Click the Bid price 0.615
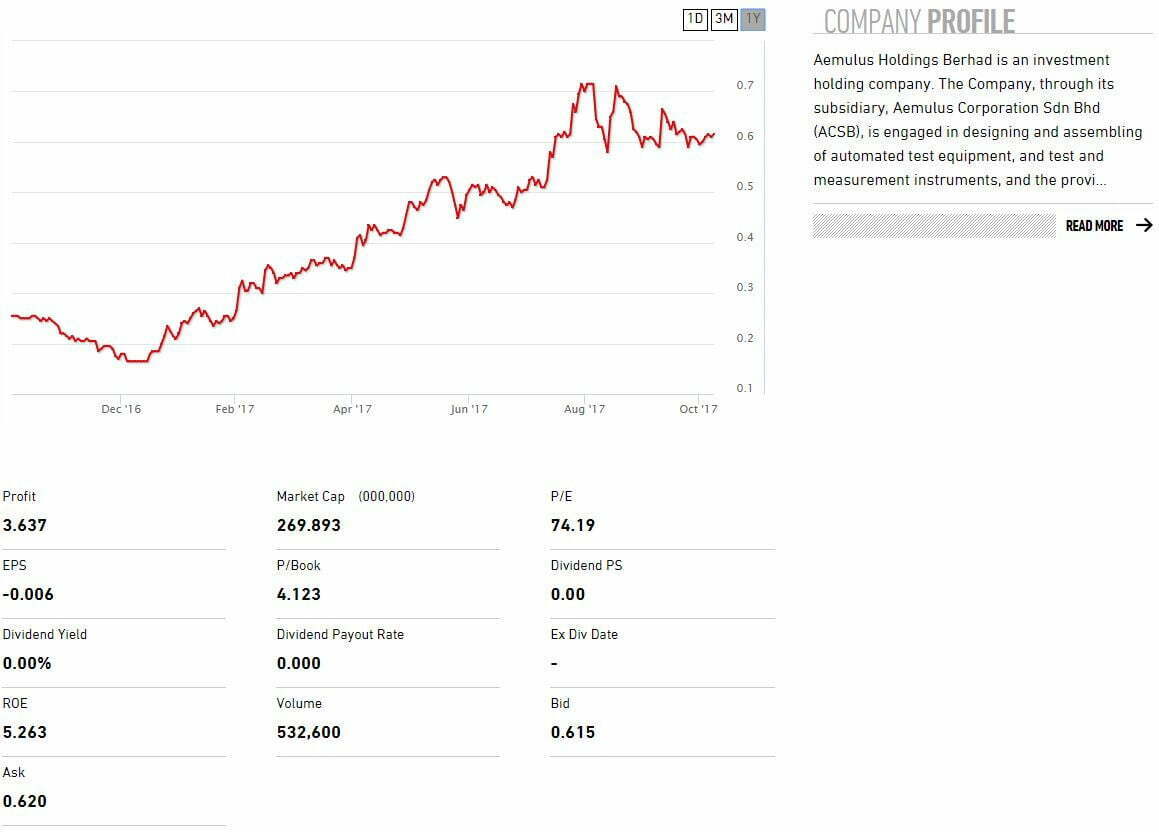Image resolution: width=1159 pixels, height=832 pixels. 572,732
